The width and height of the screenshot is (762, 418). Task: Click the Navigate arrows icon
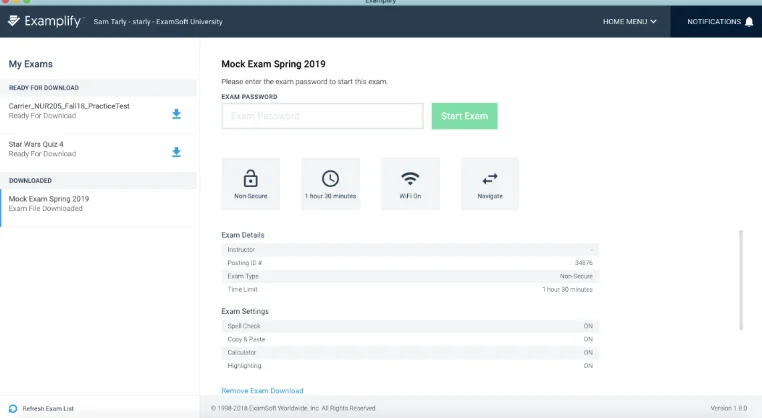pos(489,179)
